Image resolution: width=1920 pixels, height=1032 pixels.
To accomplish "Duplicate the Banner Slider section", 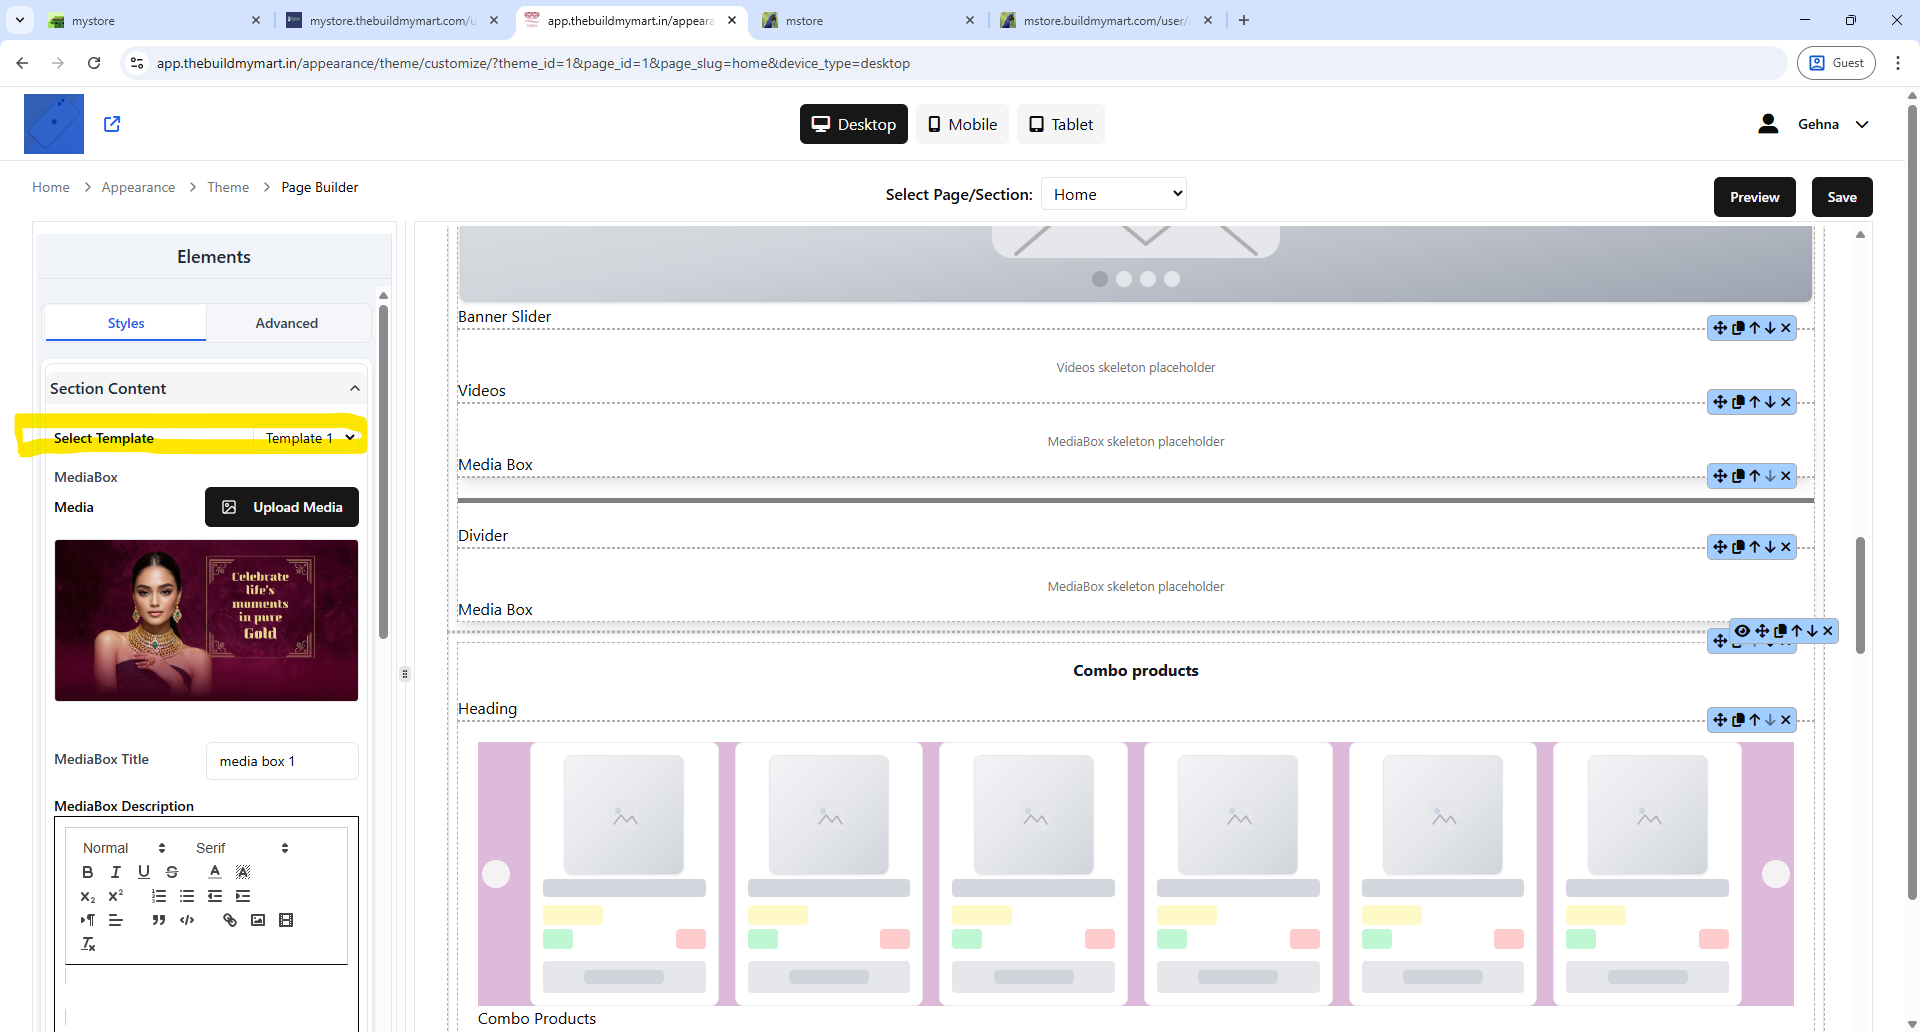I will tap(1738, 328).
